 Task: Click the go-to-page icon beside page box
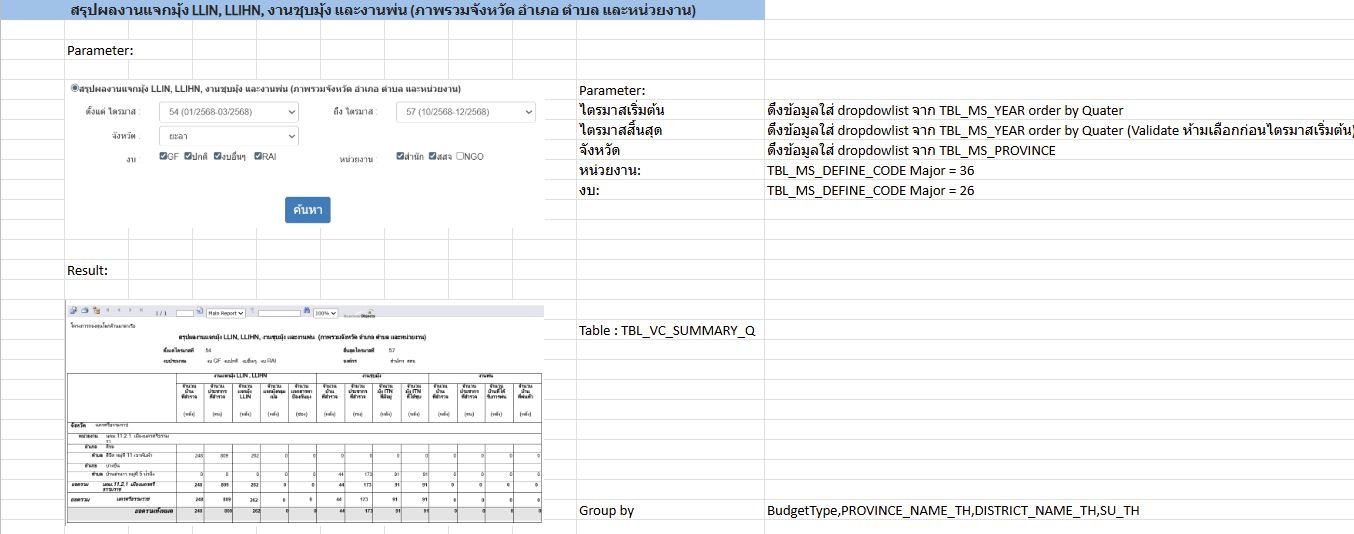click(x=200, y=312)
